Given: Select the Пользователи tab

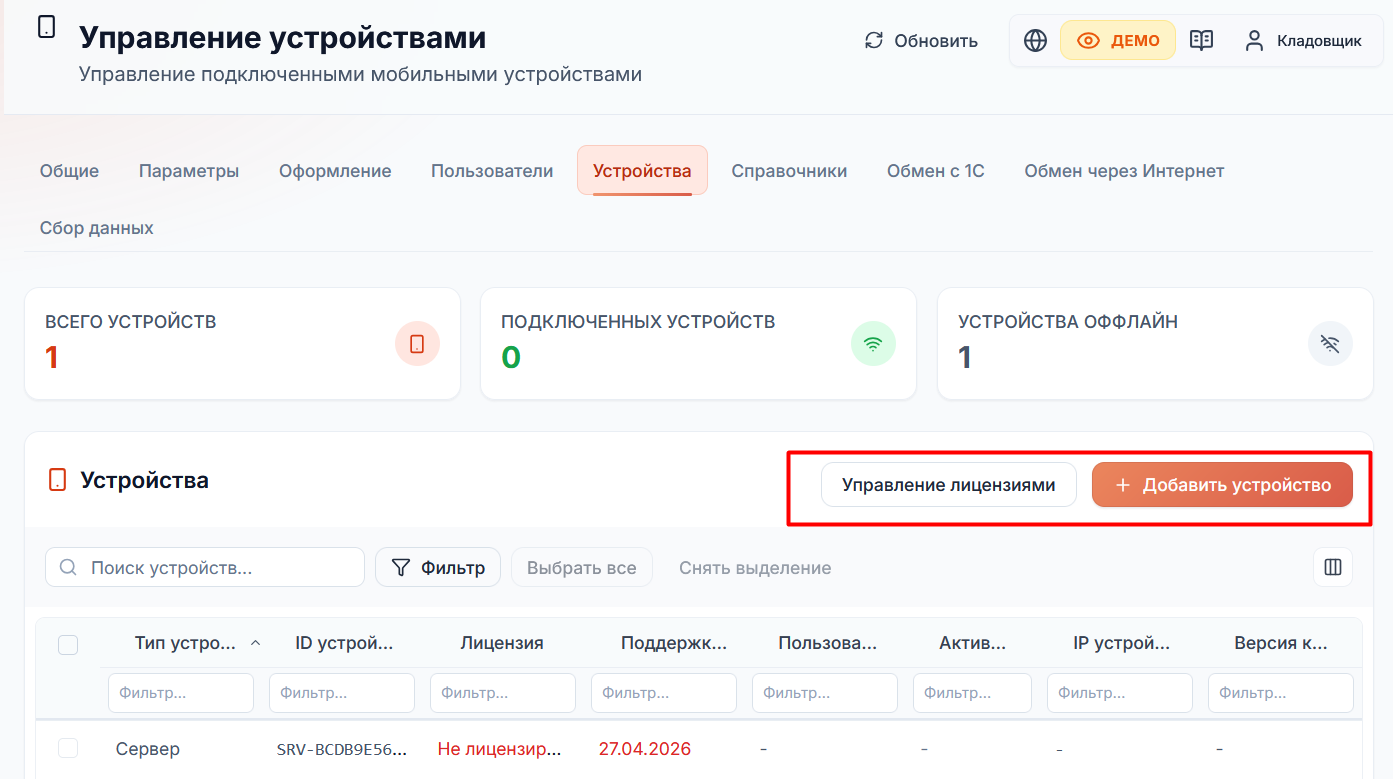Looking at the screenshot, I should 492,171.
